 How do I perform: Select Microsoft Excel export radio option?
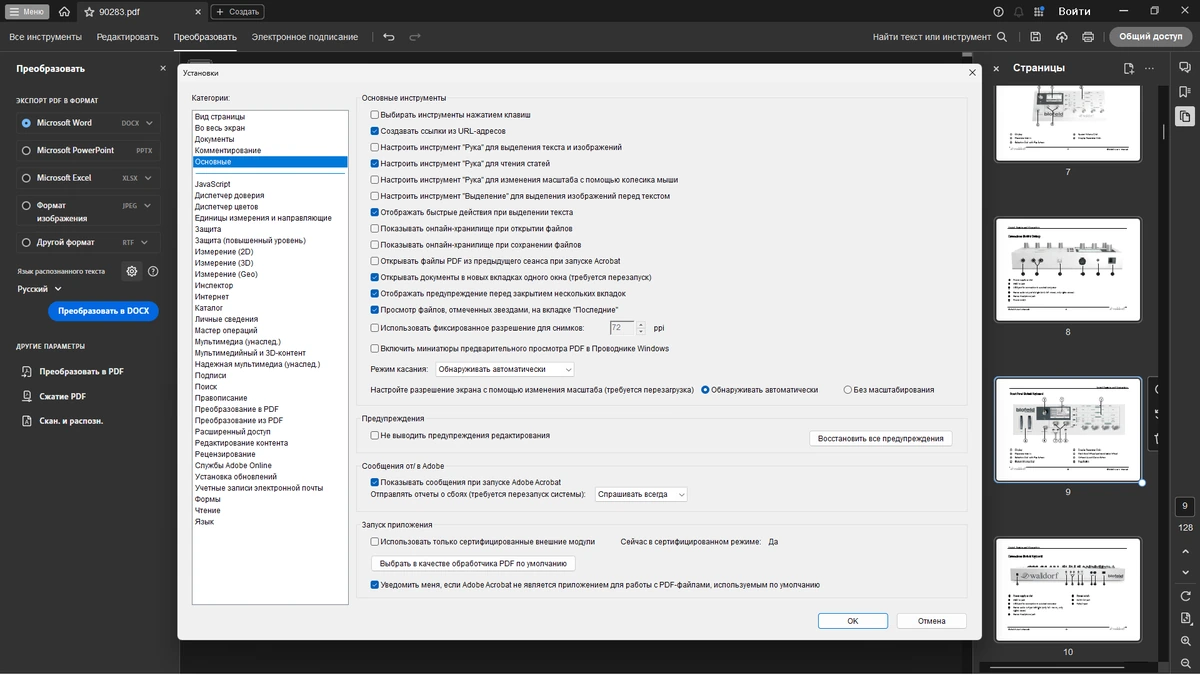tap(26, 178)
